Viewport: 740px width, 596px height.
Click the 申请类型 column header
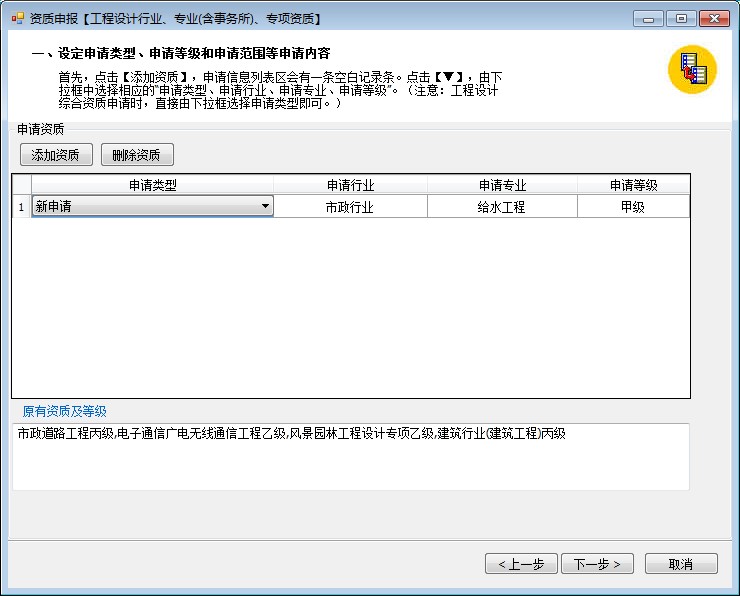[152, 185]
